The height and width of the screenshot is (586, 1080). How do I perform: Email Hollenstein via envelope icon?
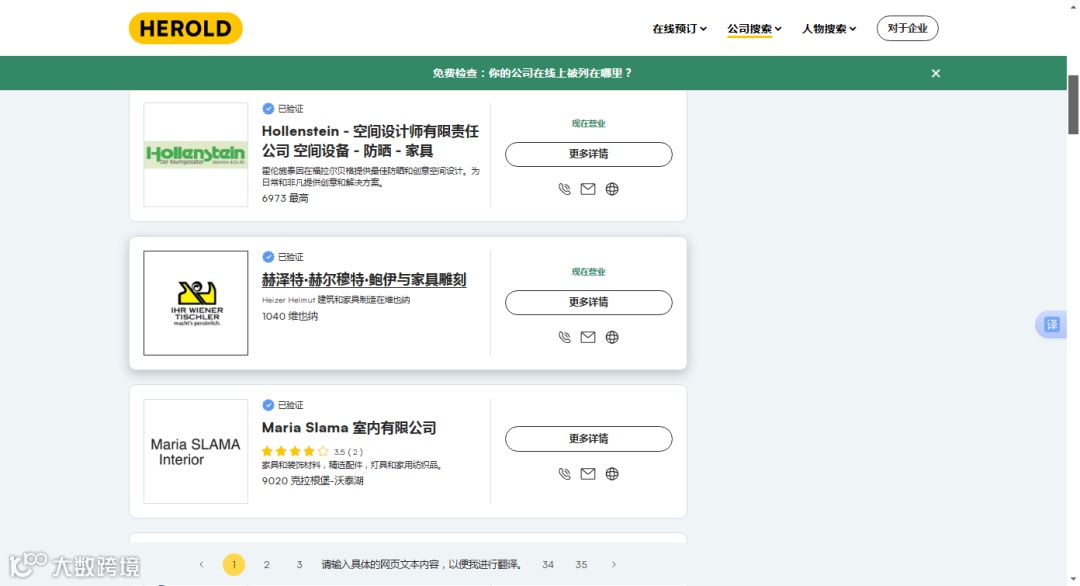588,189
